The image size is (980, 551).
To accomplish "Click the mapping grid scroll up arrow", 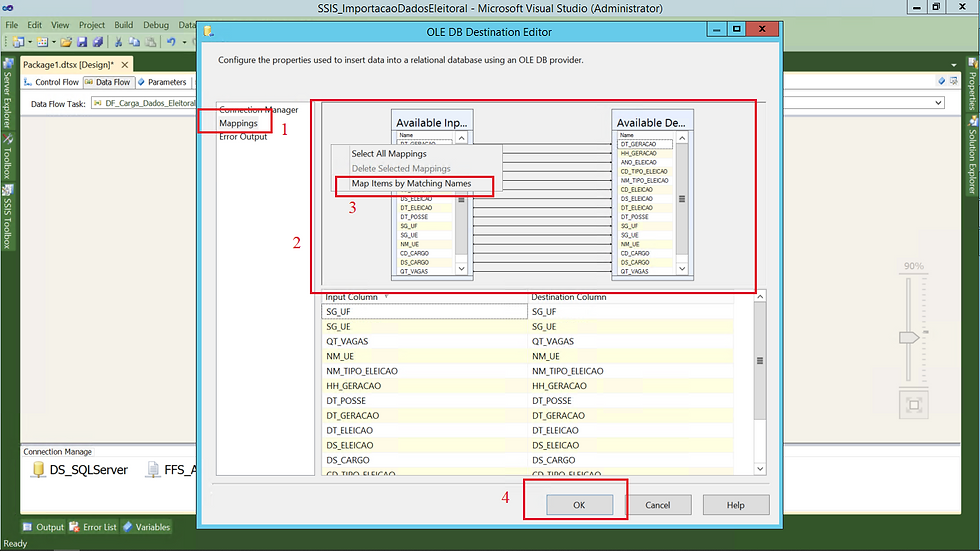I will click(x=760, y=297).
